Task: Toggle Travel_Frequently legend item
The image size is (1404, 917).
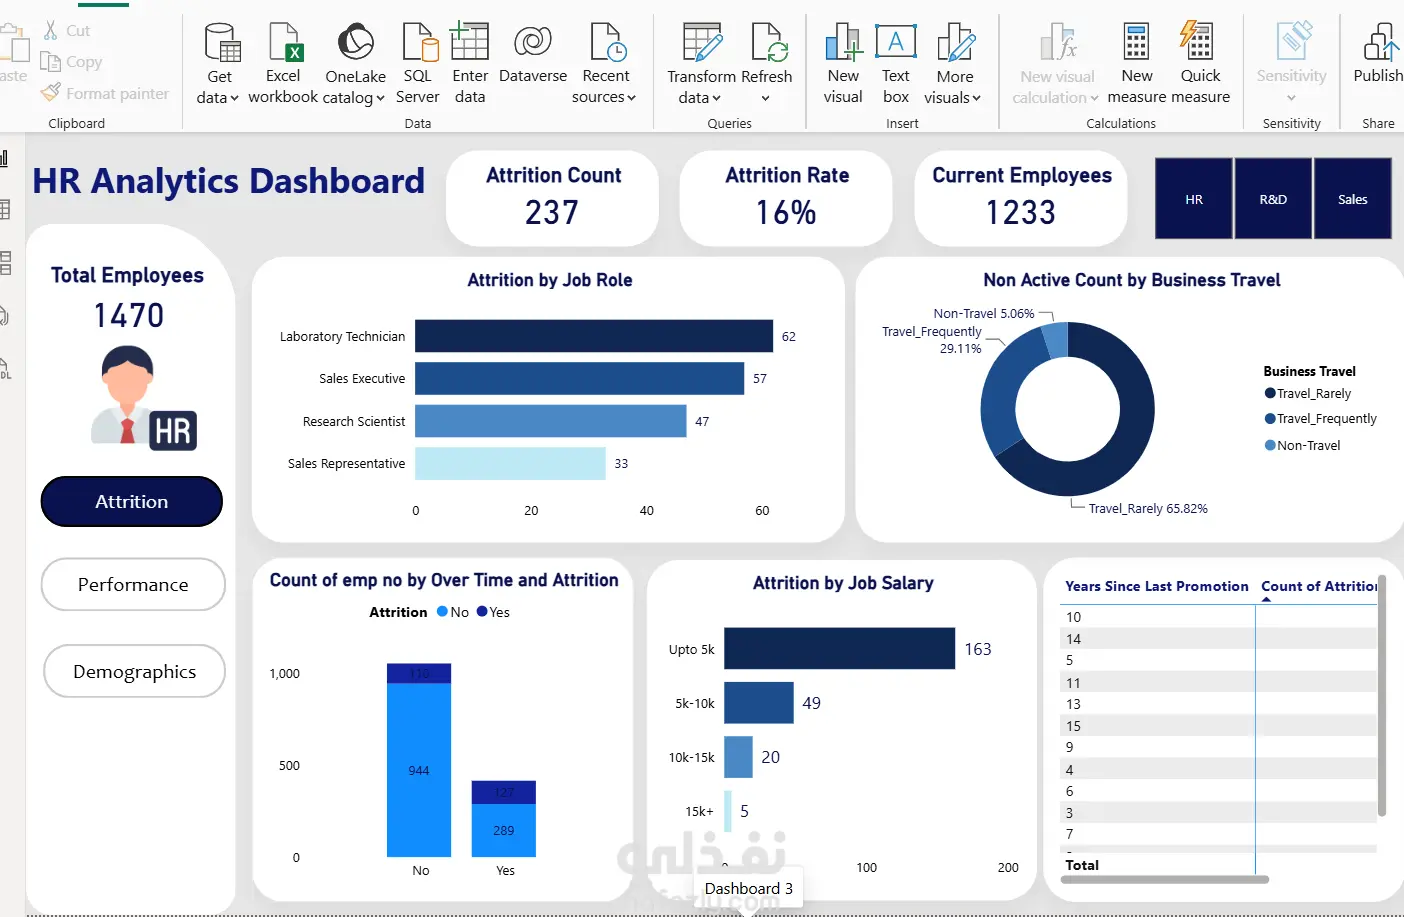Action: coord(1321,419)
